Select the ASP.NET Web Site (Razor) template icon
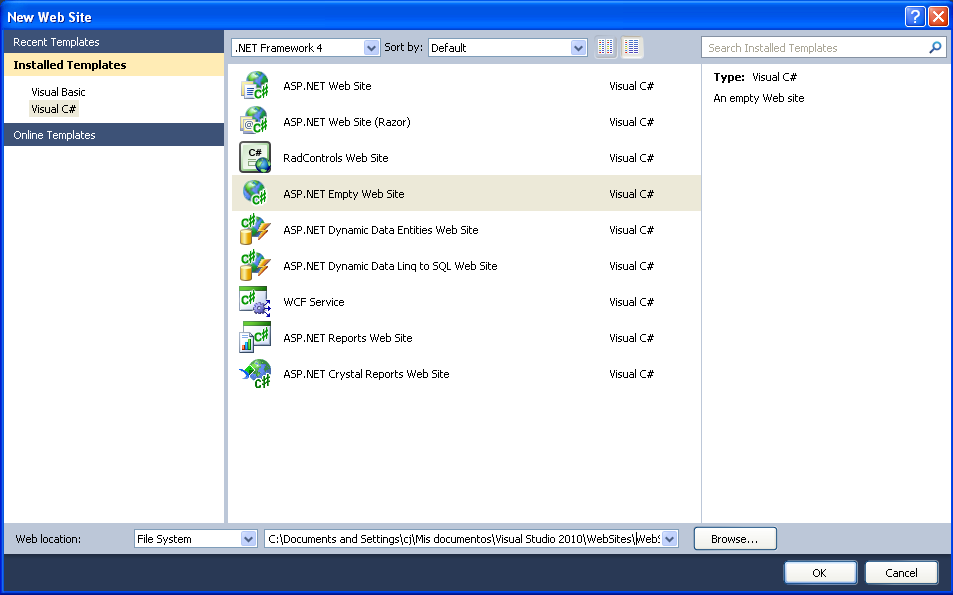The height and width of the screenshot is (595, 953). 255,121
